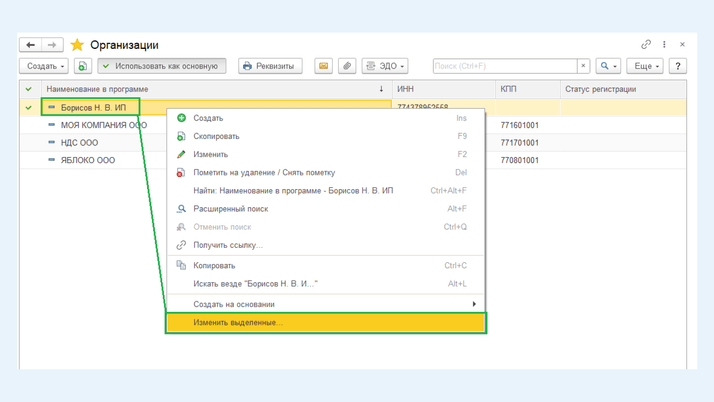
Task: Click the copy document icon beside Создать
Action: point(83,66)
